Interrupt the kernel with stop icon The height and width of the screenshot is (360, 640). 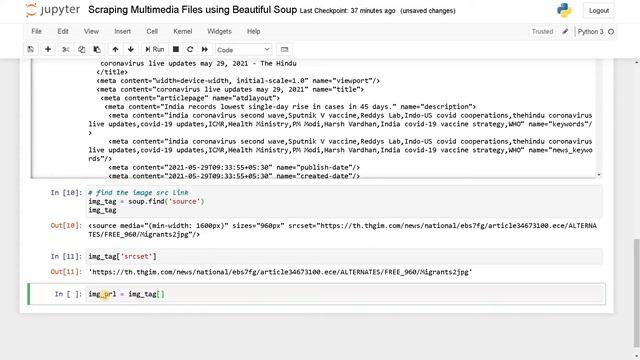[x=176, y=49]
